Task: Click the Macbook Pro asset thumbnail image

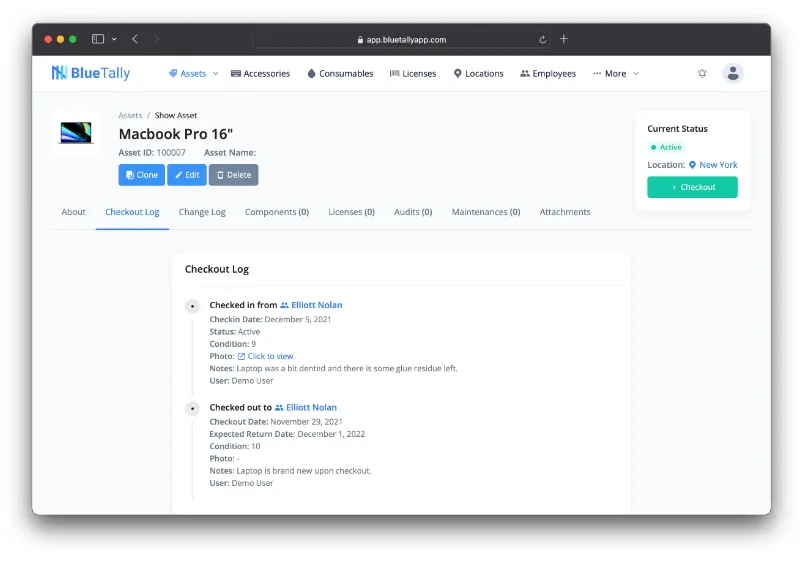Action: click(x=76, y=133)
